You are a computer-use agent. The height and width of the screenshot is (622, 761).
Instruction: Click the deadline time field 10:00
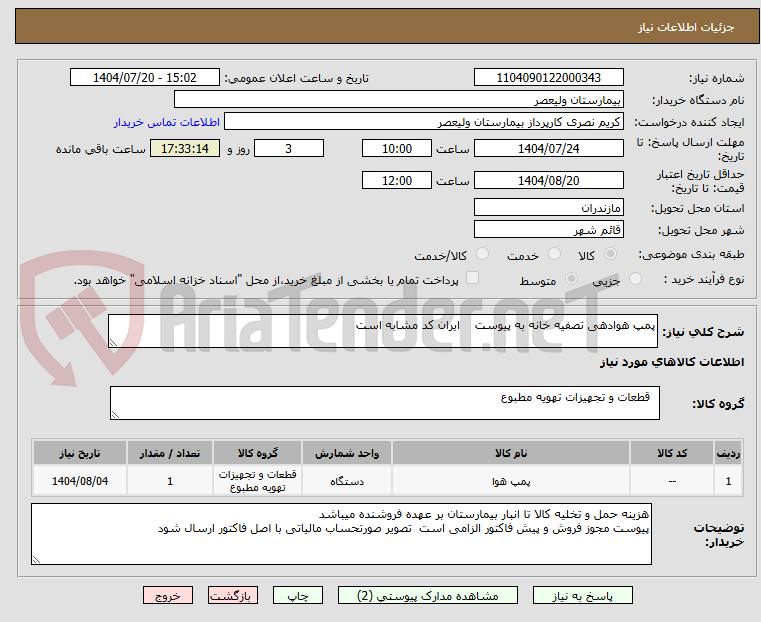[397, 148]
